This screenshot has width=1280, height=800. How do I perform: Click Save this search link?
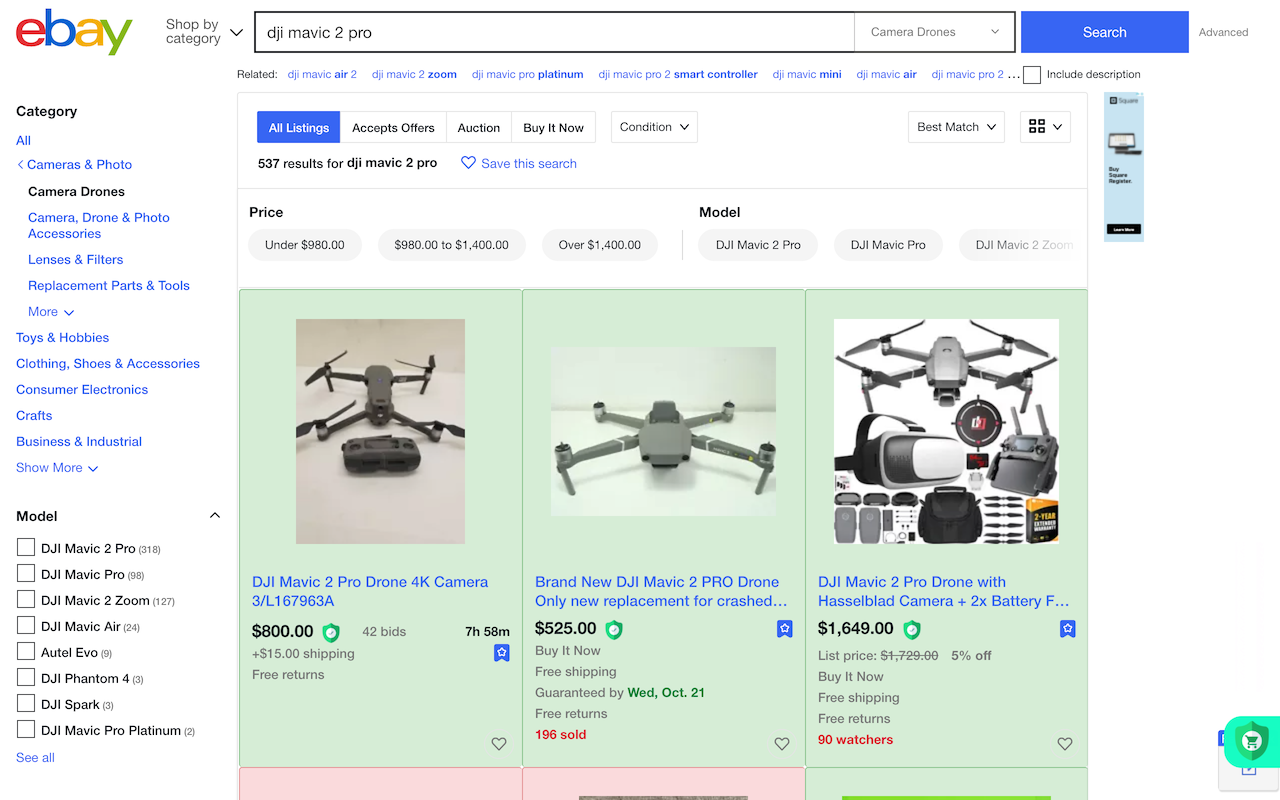(529, 163)
